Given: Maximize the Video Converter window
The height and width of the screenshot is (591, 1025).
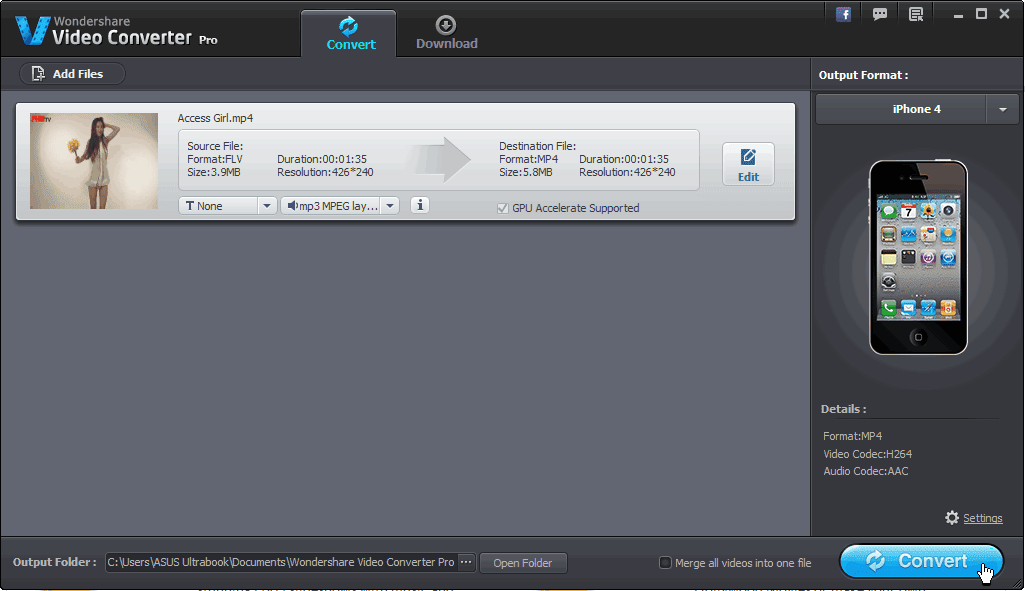Looking at the screenshot, I should [981, 14].
